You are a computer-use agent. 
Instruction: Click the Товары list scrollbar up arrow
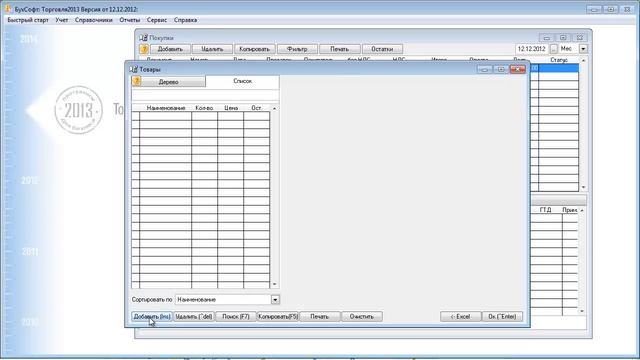[x=274, y=108]
